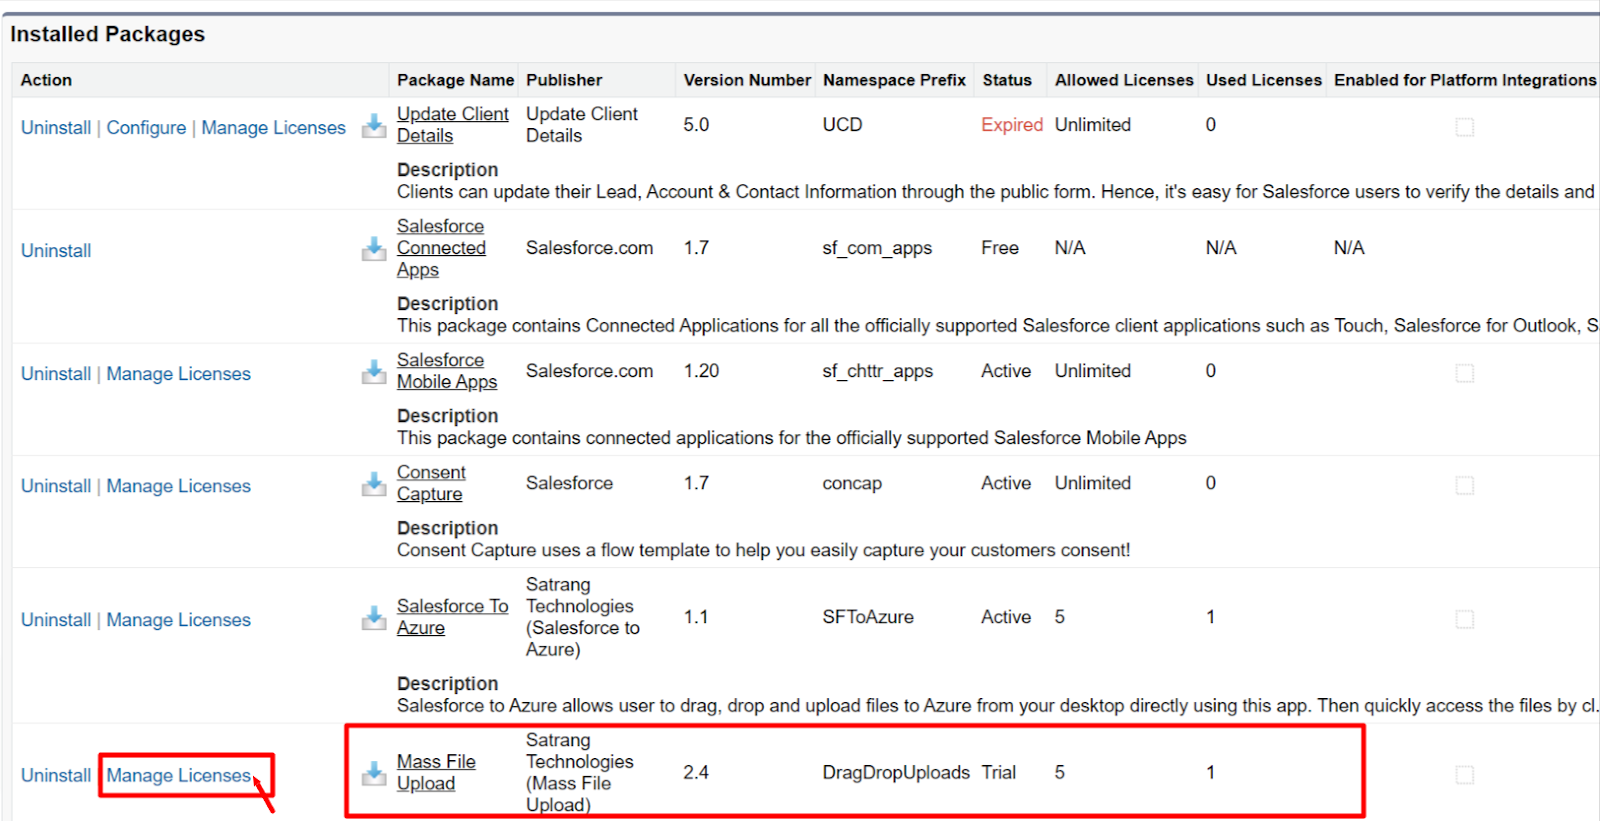Uninstall Salesforce Mobile Apps package

click(56, 374)
